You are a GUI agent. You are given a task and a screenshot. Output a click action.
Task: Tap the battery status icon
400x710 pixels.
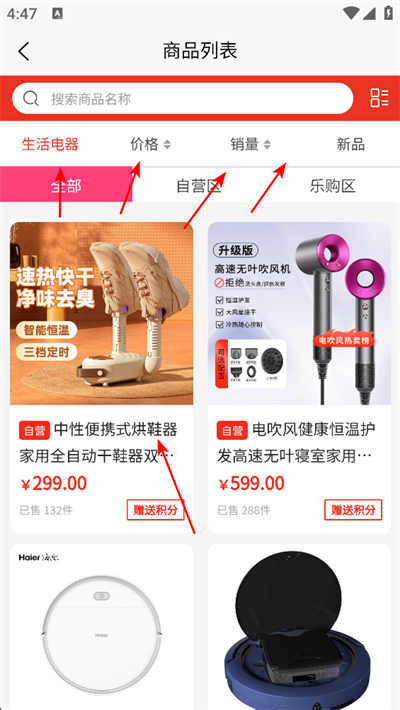click(388, 13)
